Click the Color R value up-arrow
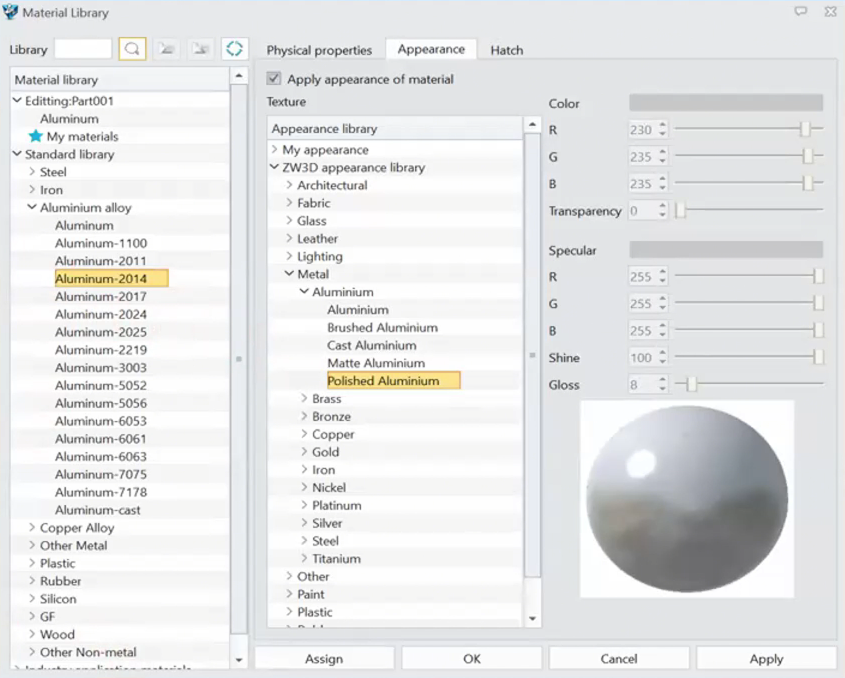 pos(662,125)
